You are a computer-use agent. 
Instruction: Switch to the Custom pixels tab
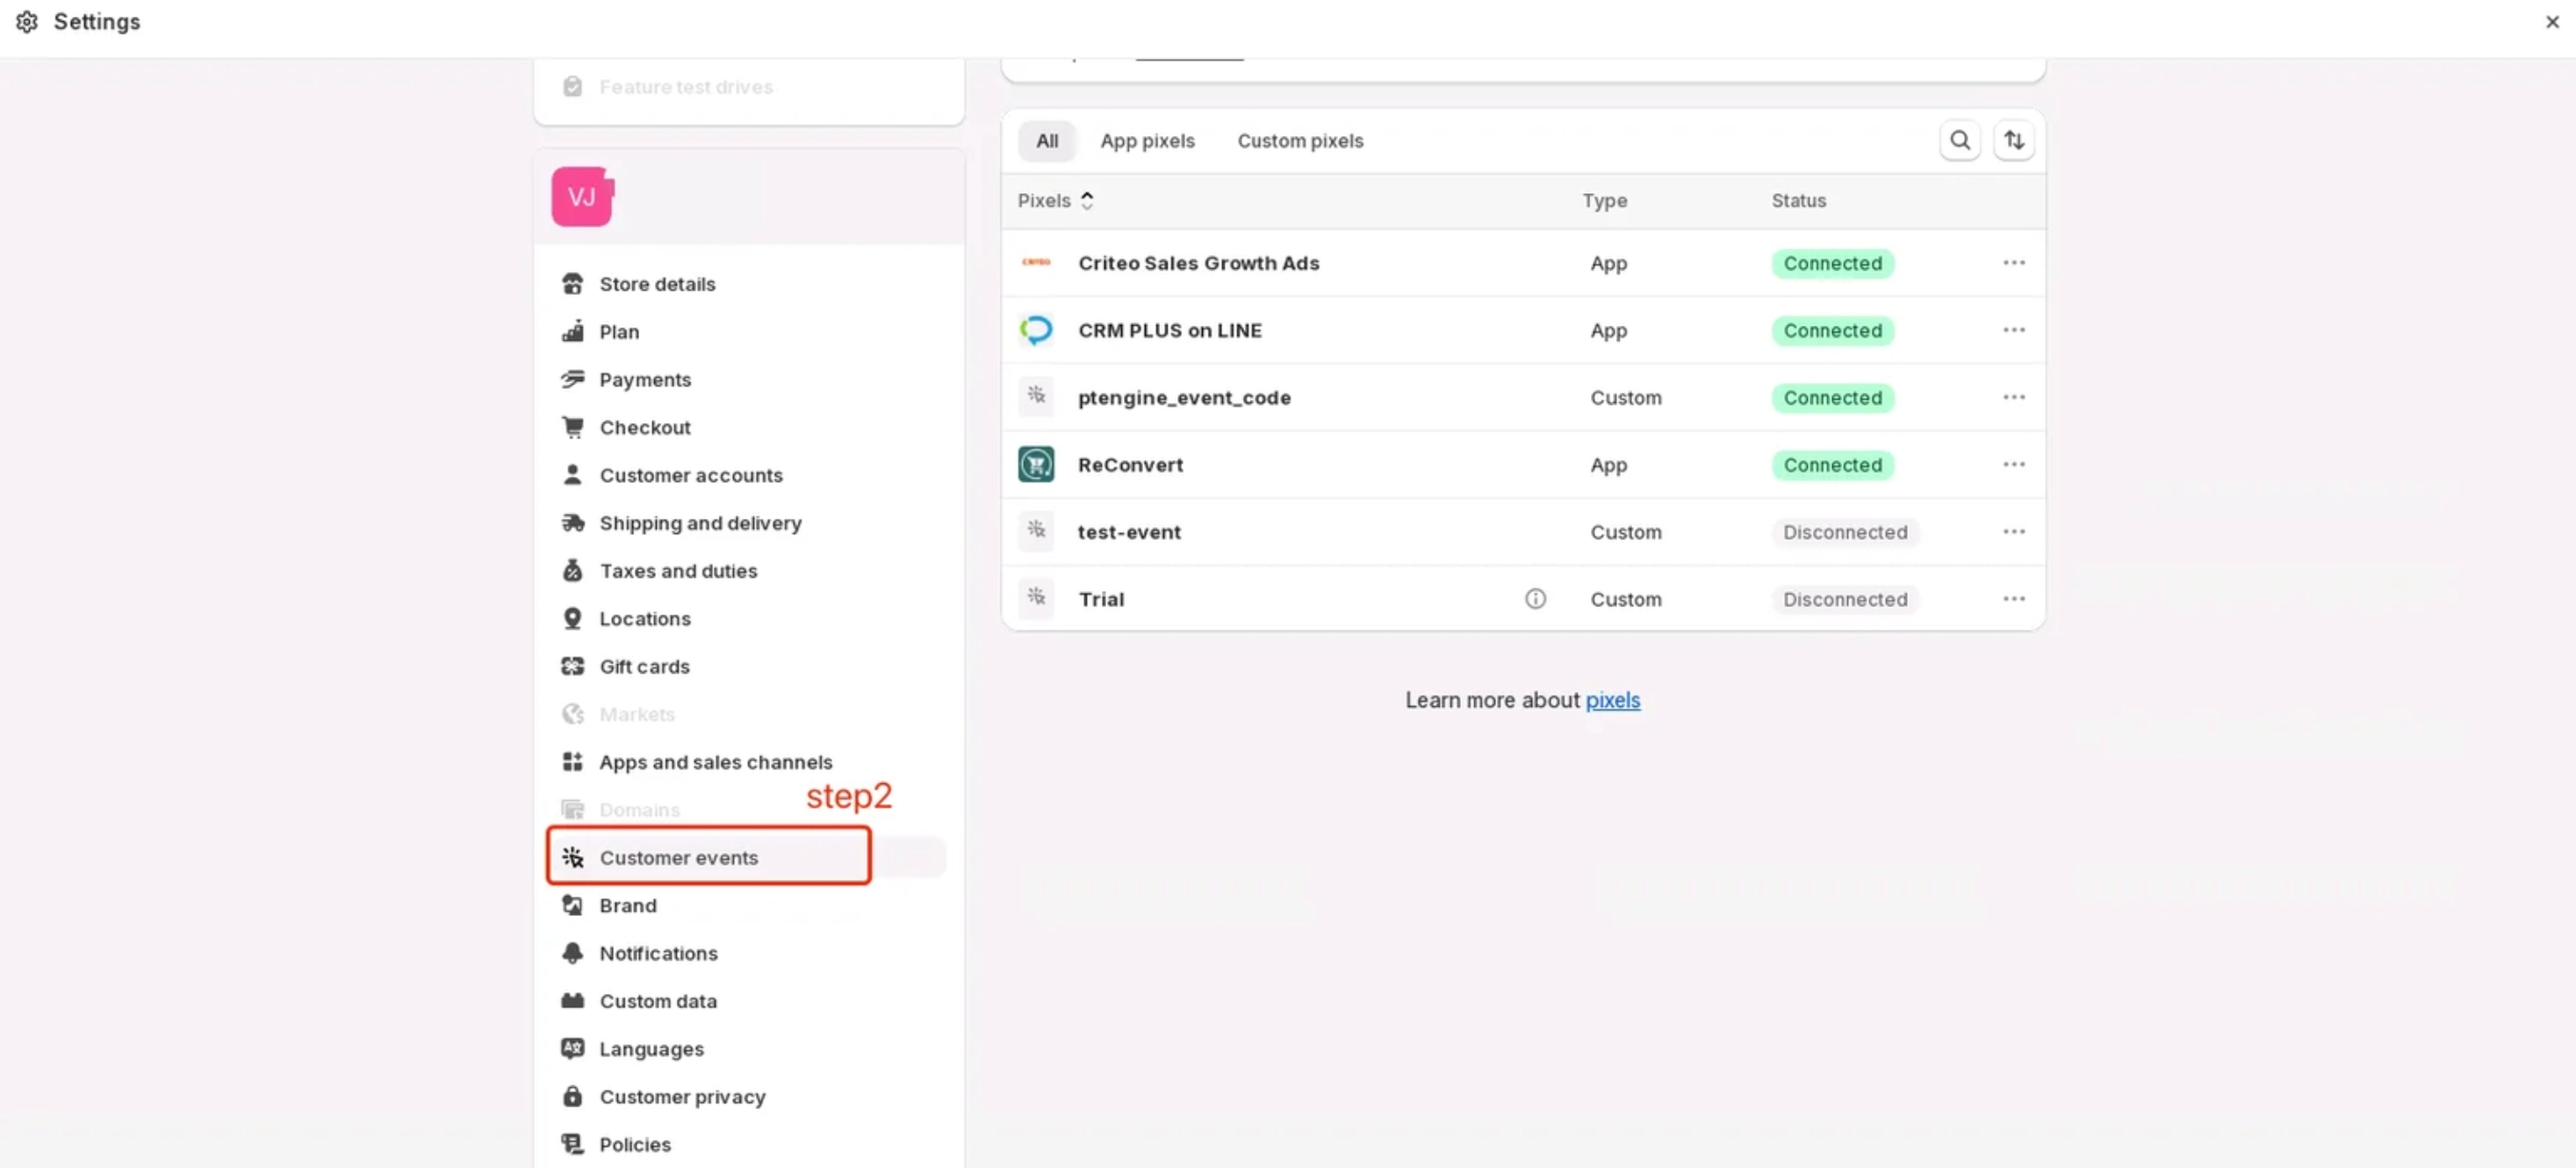coord(1300,141)
